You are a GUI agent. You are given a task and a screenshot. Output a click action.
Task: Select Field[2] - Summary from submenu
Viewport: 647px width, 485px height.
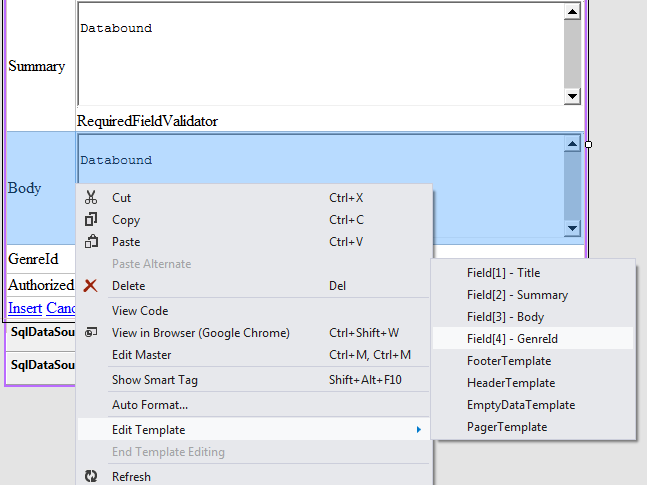(x=517, y=295)
